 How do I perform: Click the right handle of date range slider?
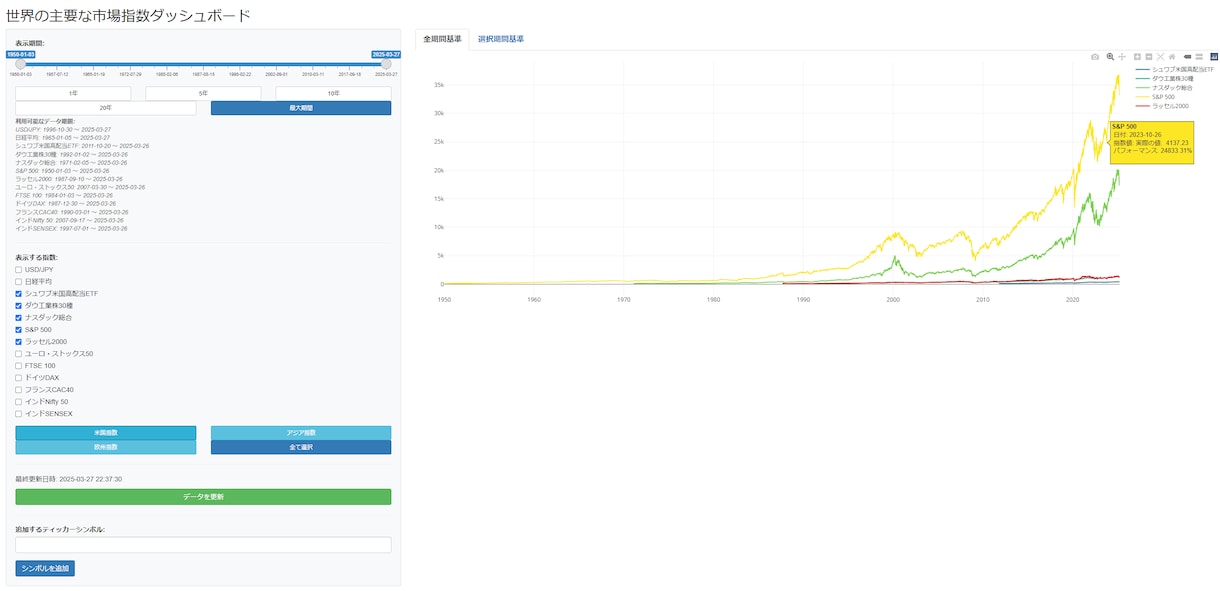(386, 64)
